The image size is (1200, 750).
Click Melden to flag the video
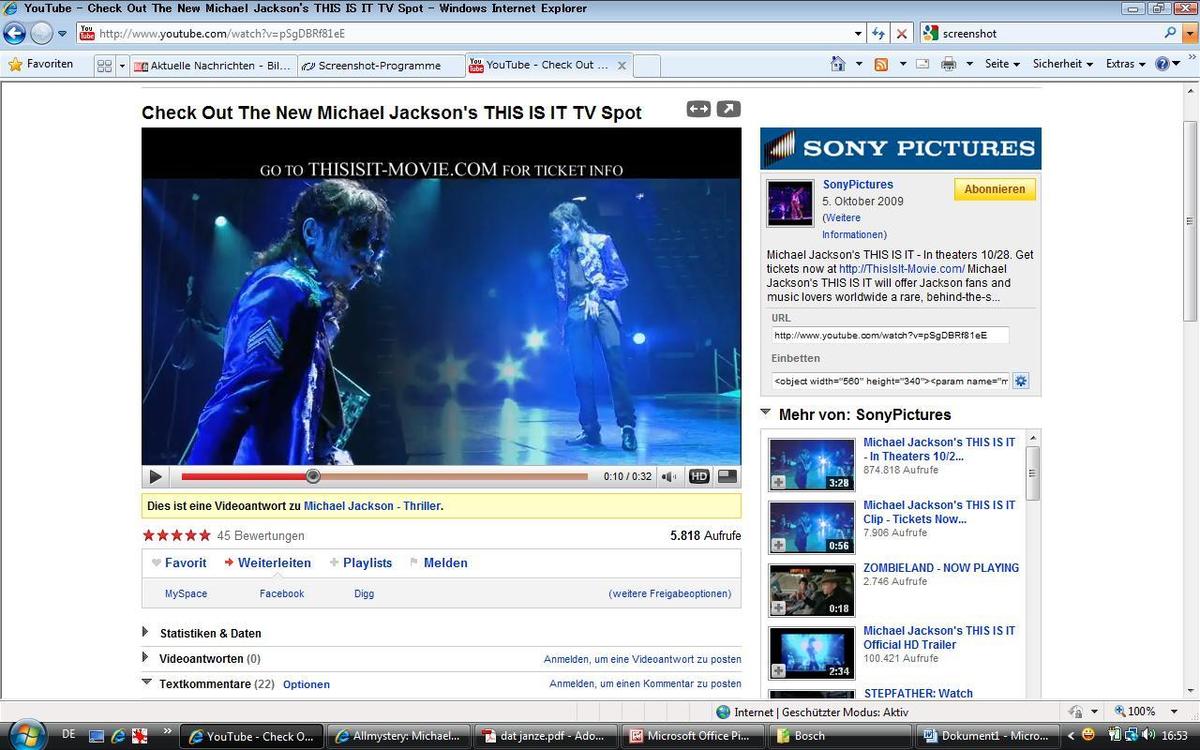coord(439,563)
